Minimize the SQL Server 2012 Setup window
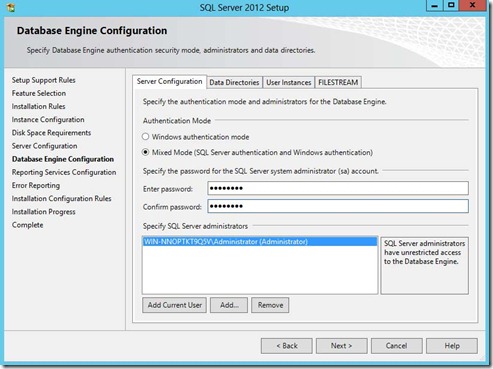Viewport: 493px width, 369px height. click(435, 6)
